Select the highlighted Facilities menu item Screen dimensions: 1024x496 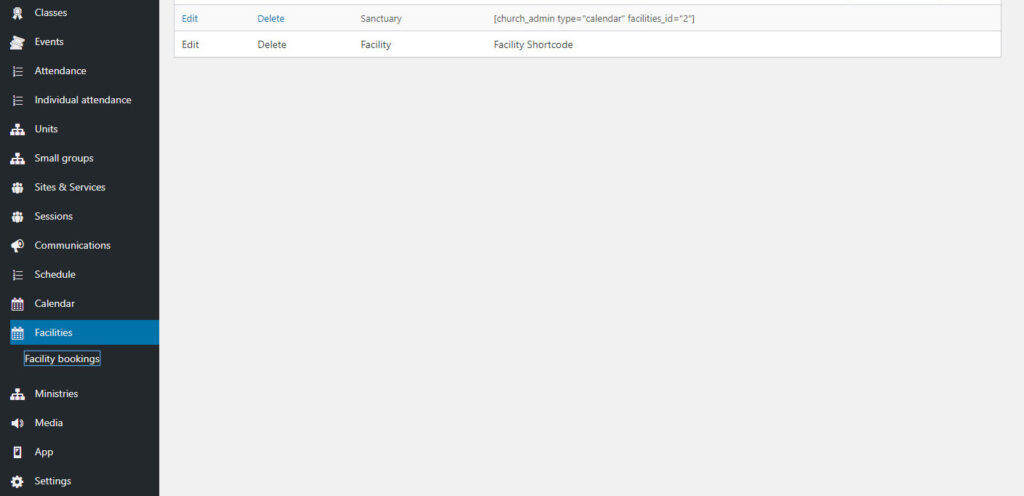tap(53, 333)
